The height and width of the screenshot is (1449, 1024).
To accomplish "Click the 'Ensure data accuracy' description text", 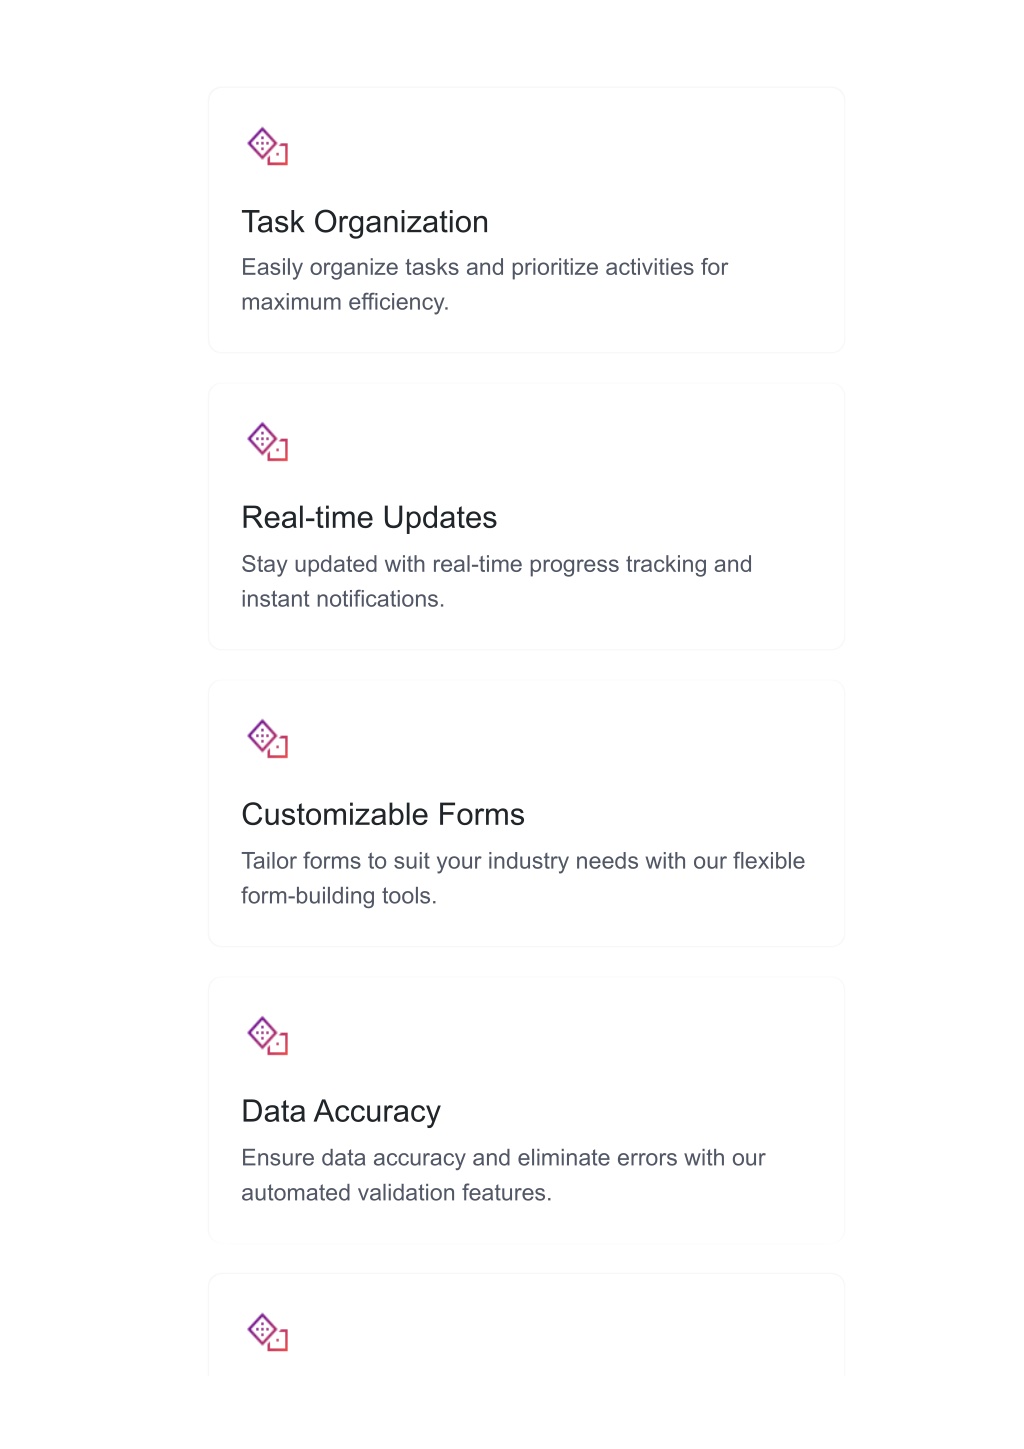I will (503, 1175).
